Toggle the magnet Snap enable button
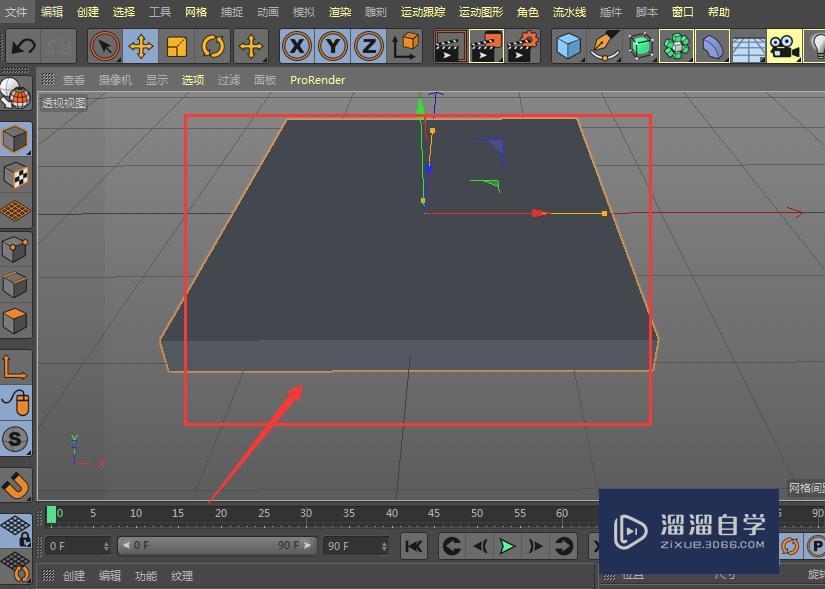 (15, 485)
